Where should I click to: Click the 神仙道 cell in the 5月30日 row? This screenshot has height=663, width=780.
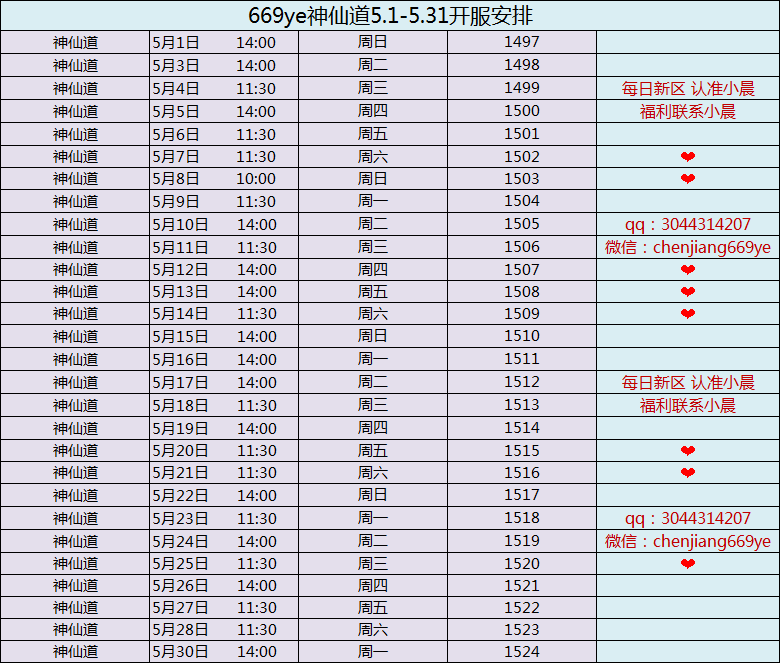click(x=76, y=652)
